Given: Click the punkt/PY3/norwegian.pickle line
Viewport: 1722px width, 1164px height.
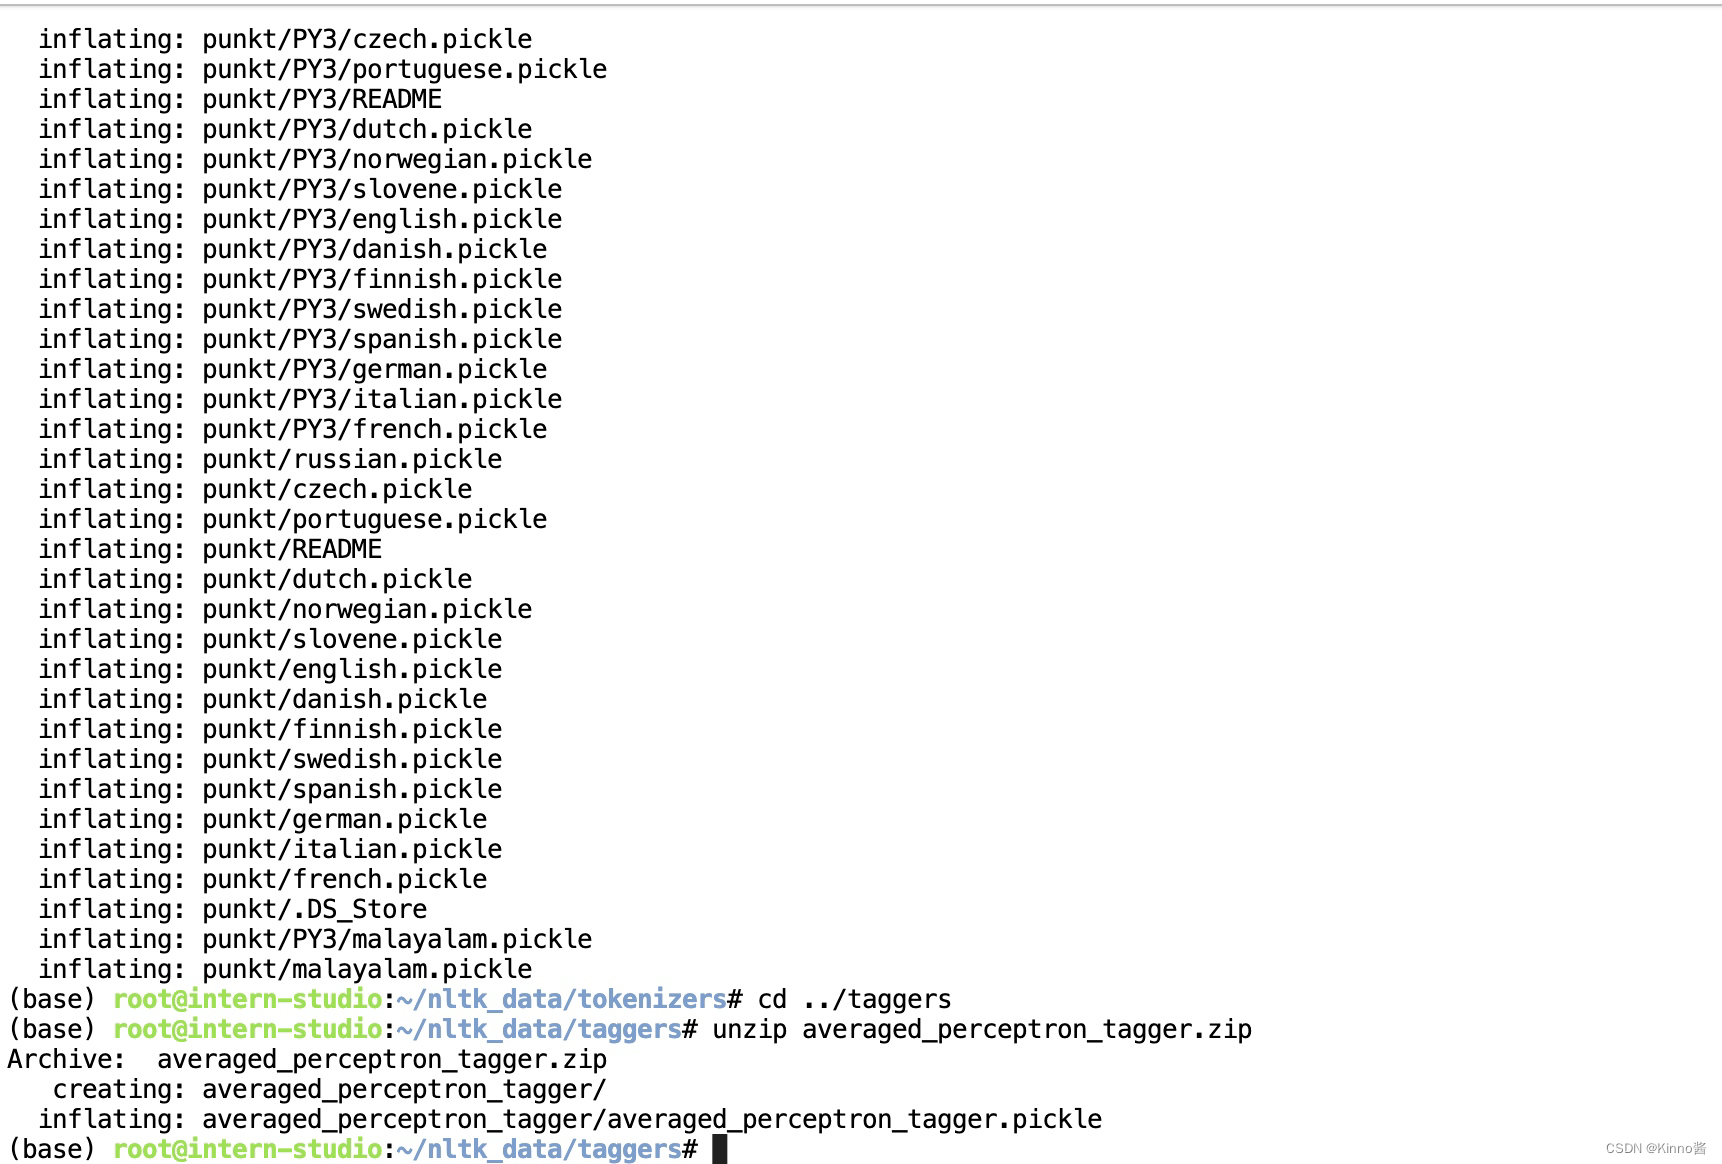Looking at the screenshot, I should pyautogui.click(x=315, y=159).
